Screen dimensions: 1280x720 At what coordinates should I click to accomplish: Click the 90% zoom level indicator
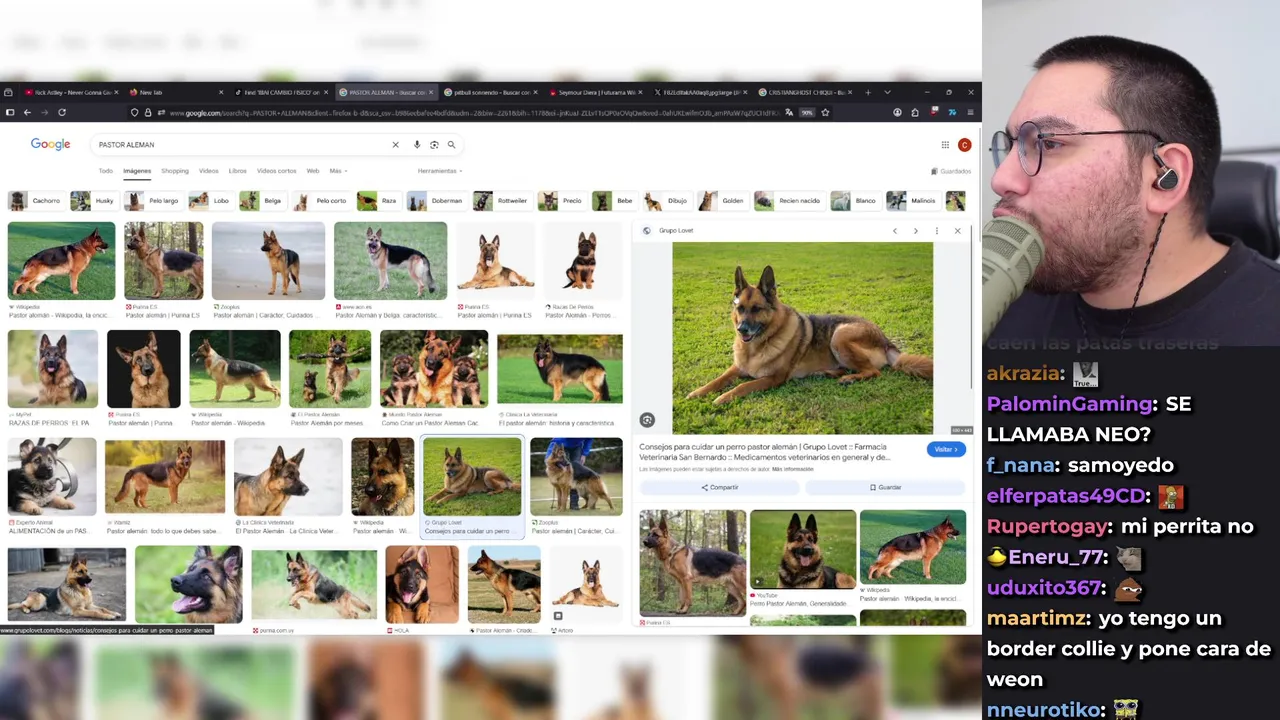pyautogui.click(x=807, y=112)
